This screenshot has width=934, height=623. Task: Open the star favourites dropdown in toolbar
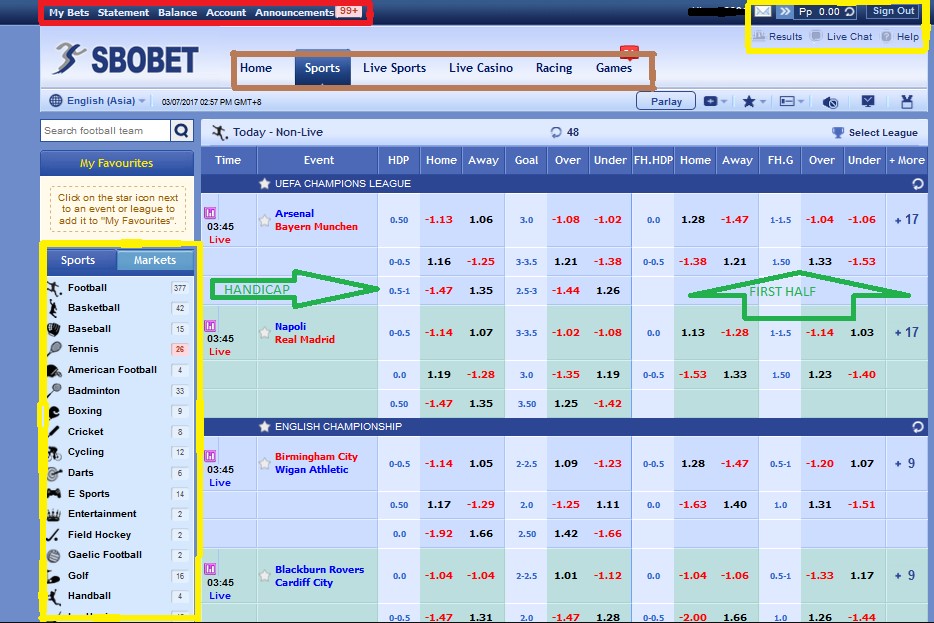(x=754, y=101)
